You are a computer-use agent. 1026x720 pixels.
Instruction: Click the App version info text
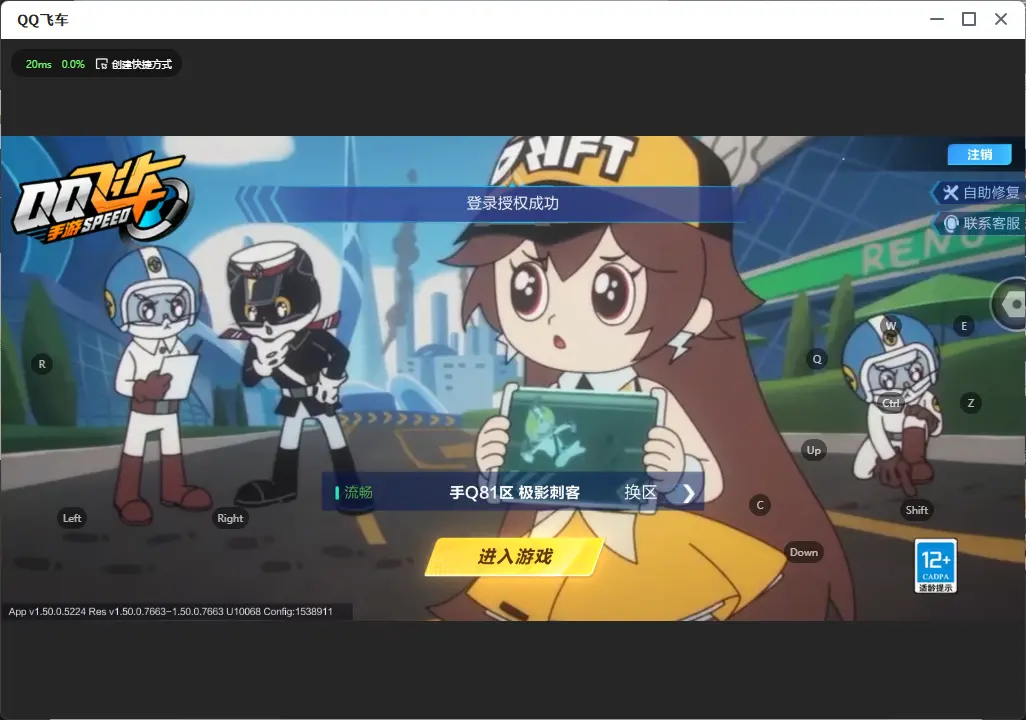click(x=170, y=611)
